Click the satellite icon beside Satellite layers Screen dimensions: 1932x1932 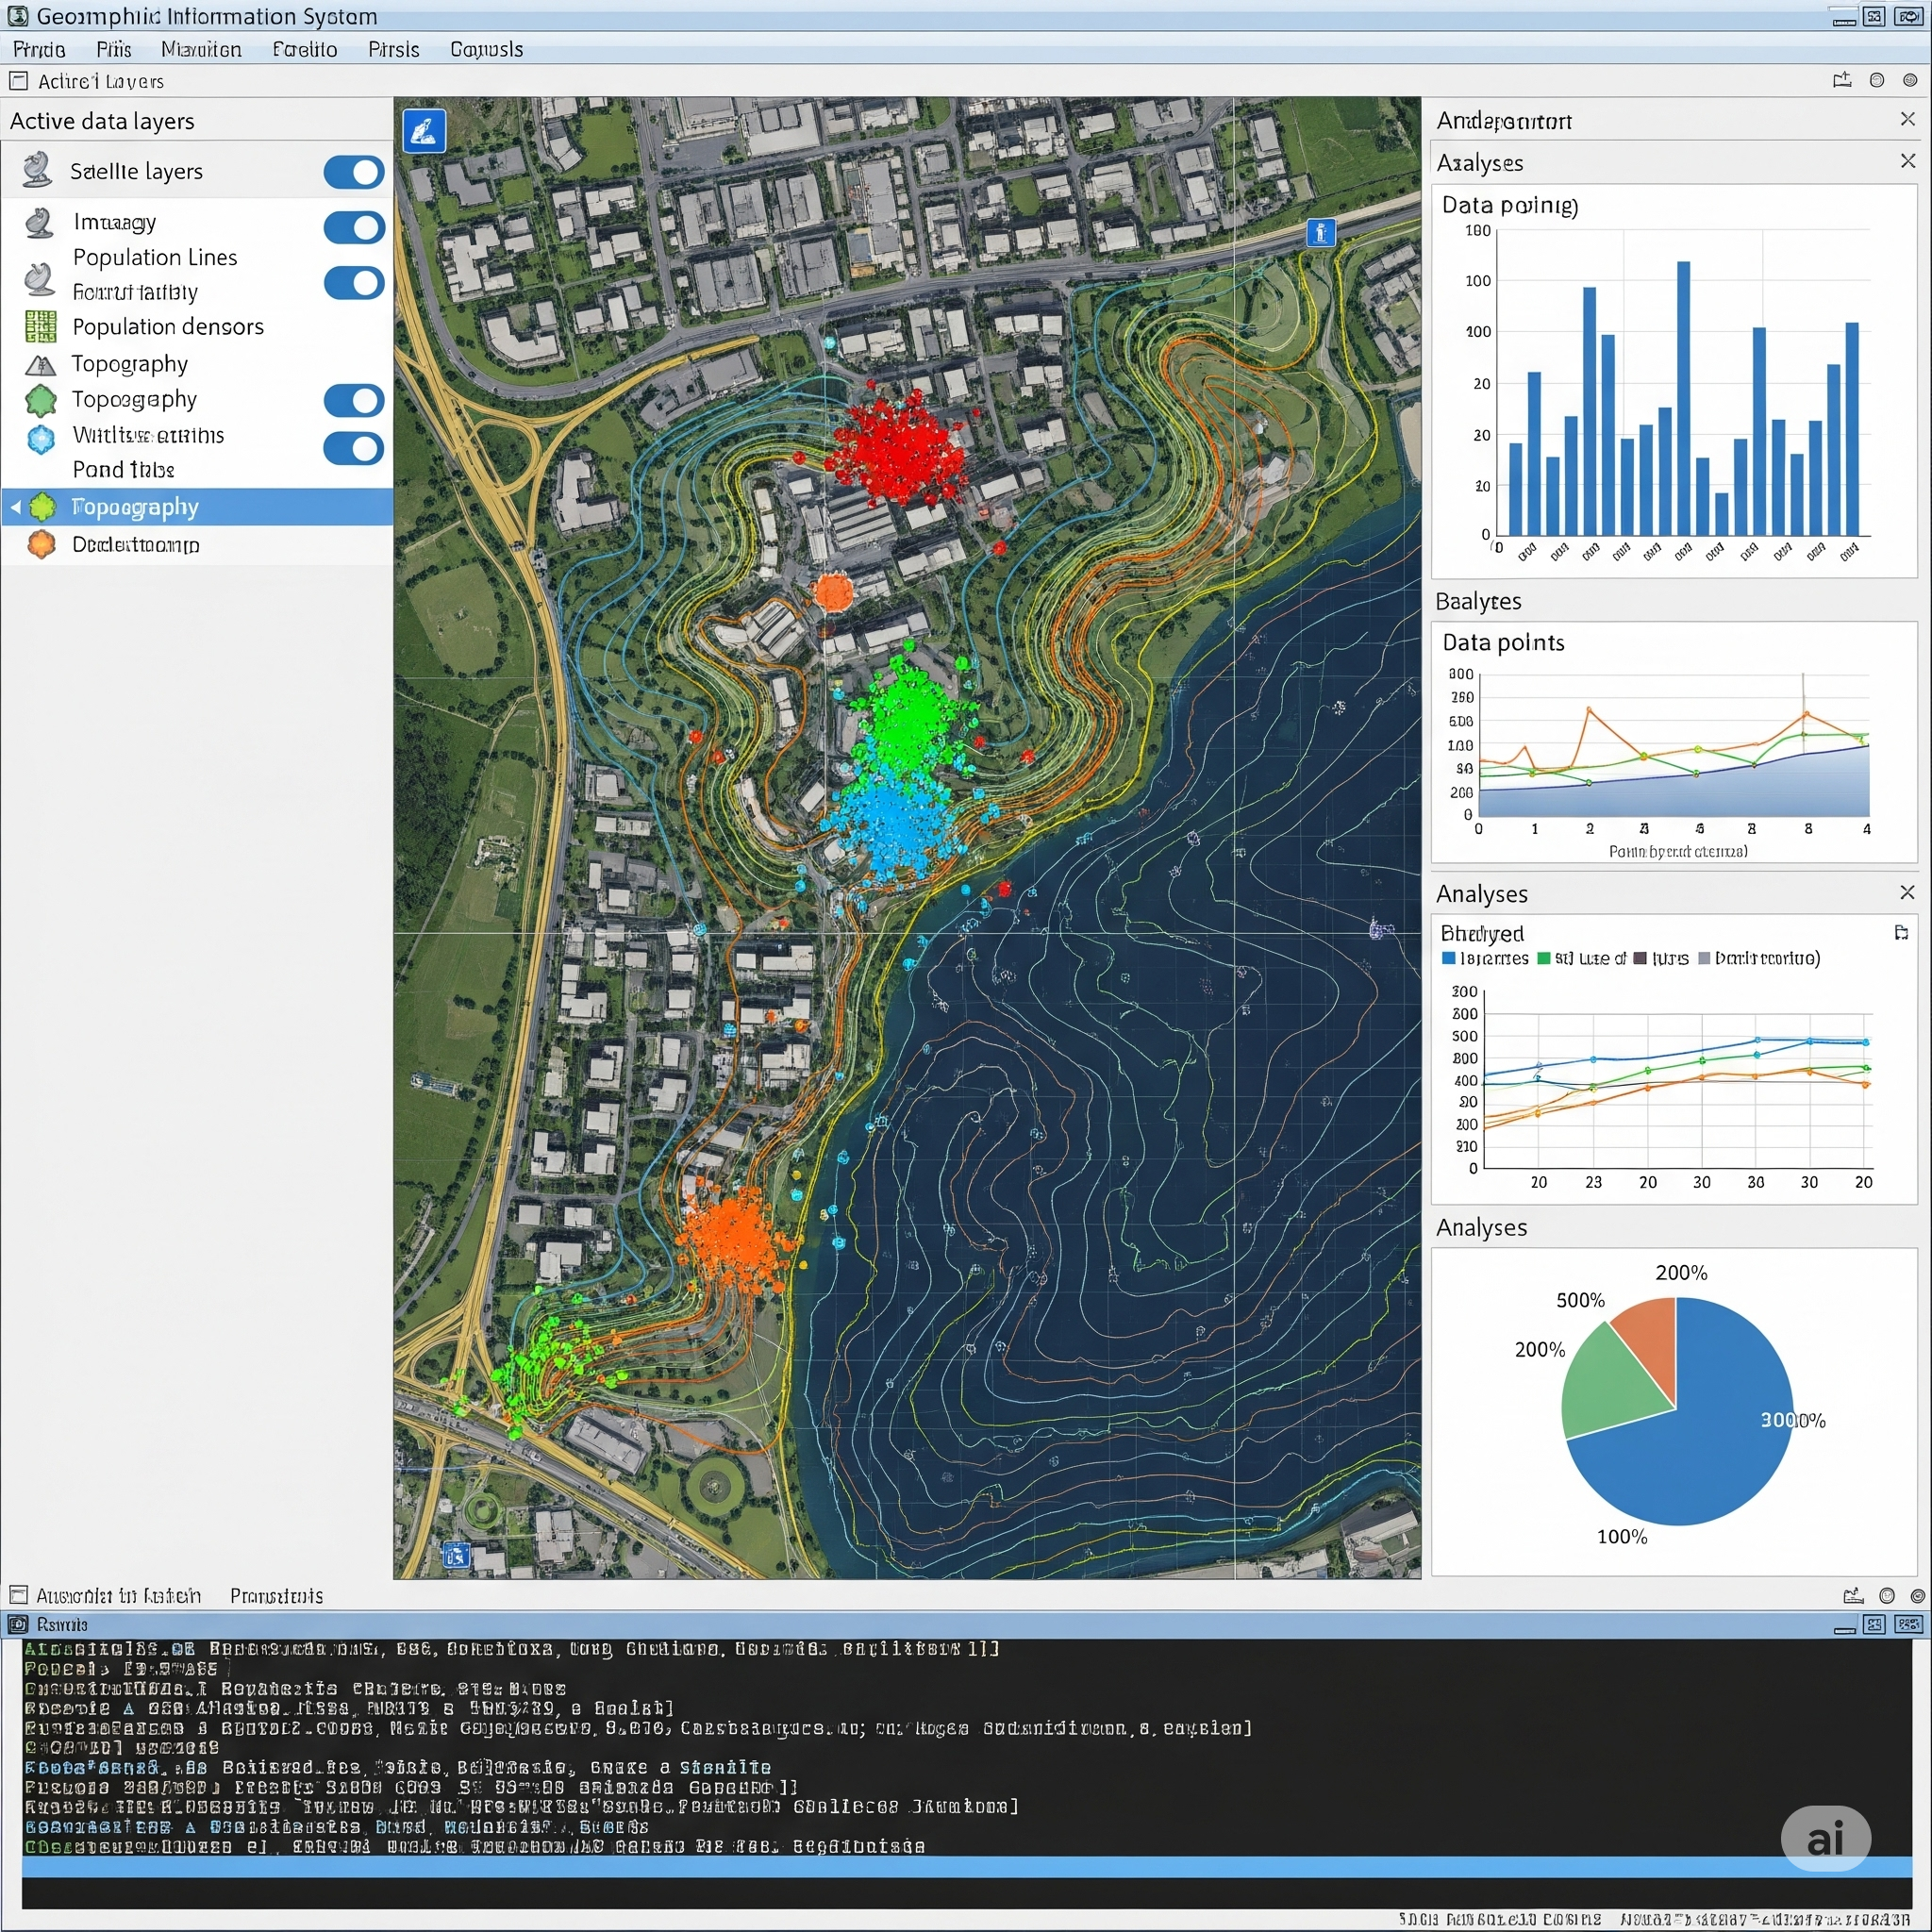[x=37, y=171]
